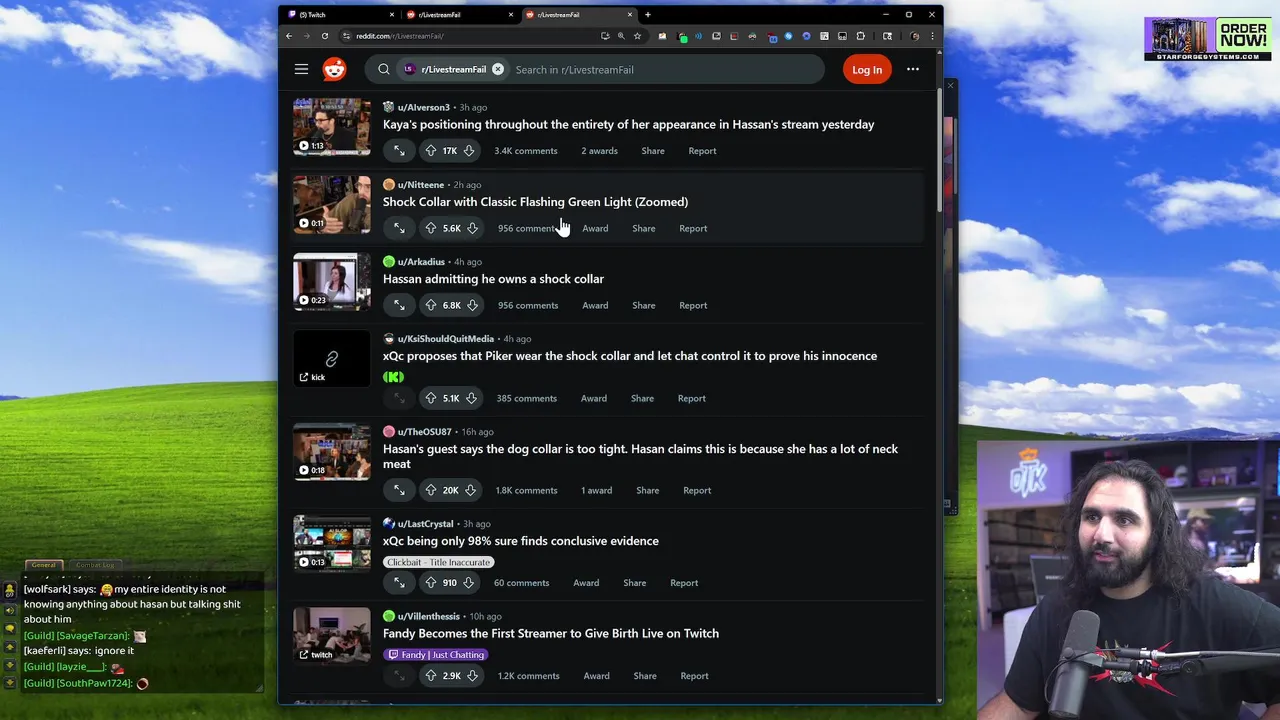
Task: Upvote the Kaya's positioning post
Action: click(430, 151)
